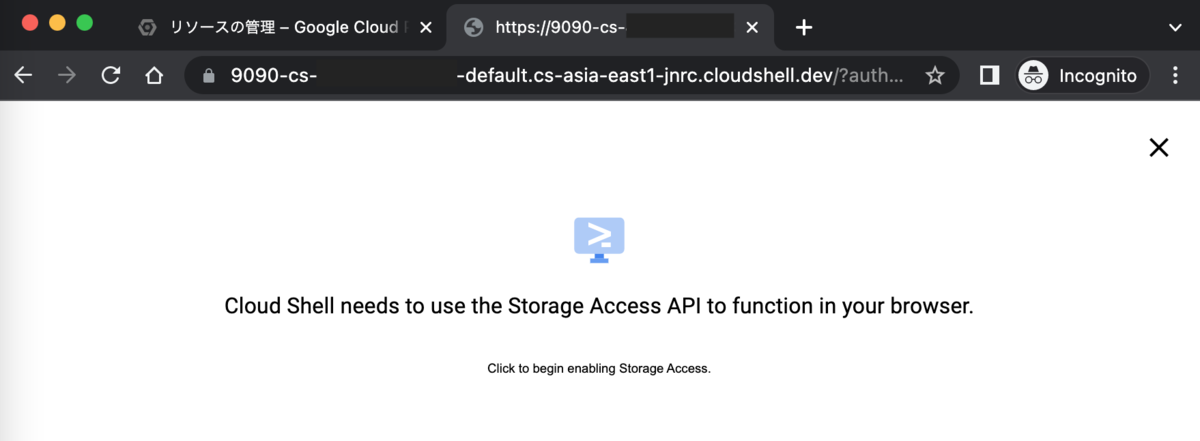Open a new tab with plus
The width and height of the screenshot is (1200, 441).
click(x=803, y=27)
